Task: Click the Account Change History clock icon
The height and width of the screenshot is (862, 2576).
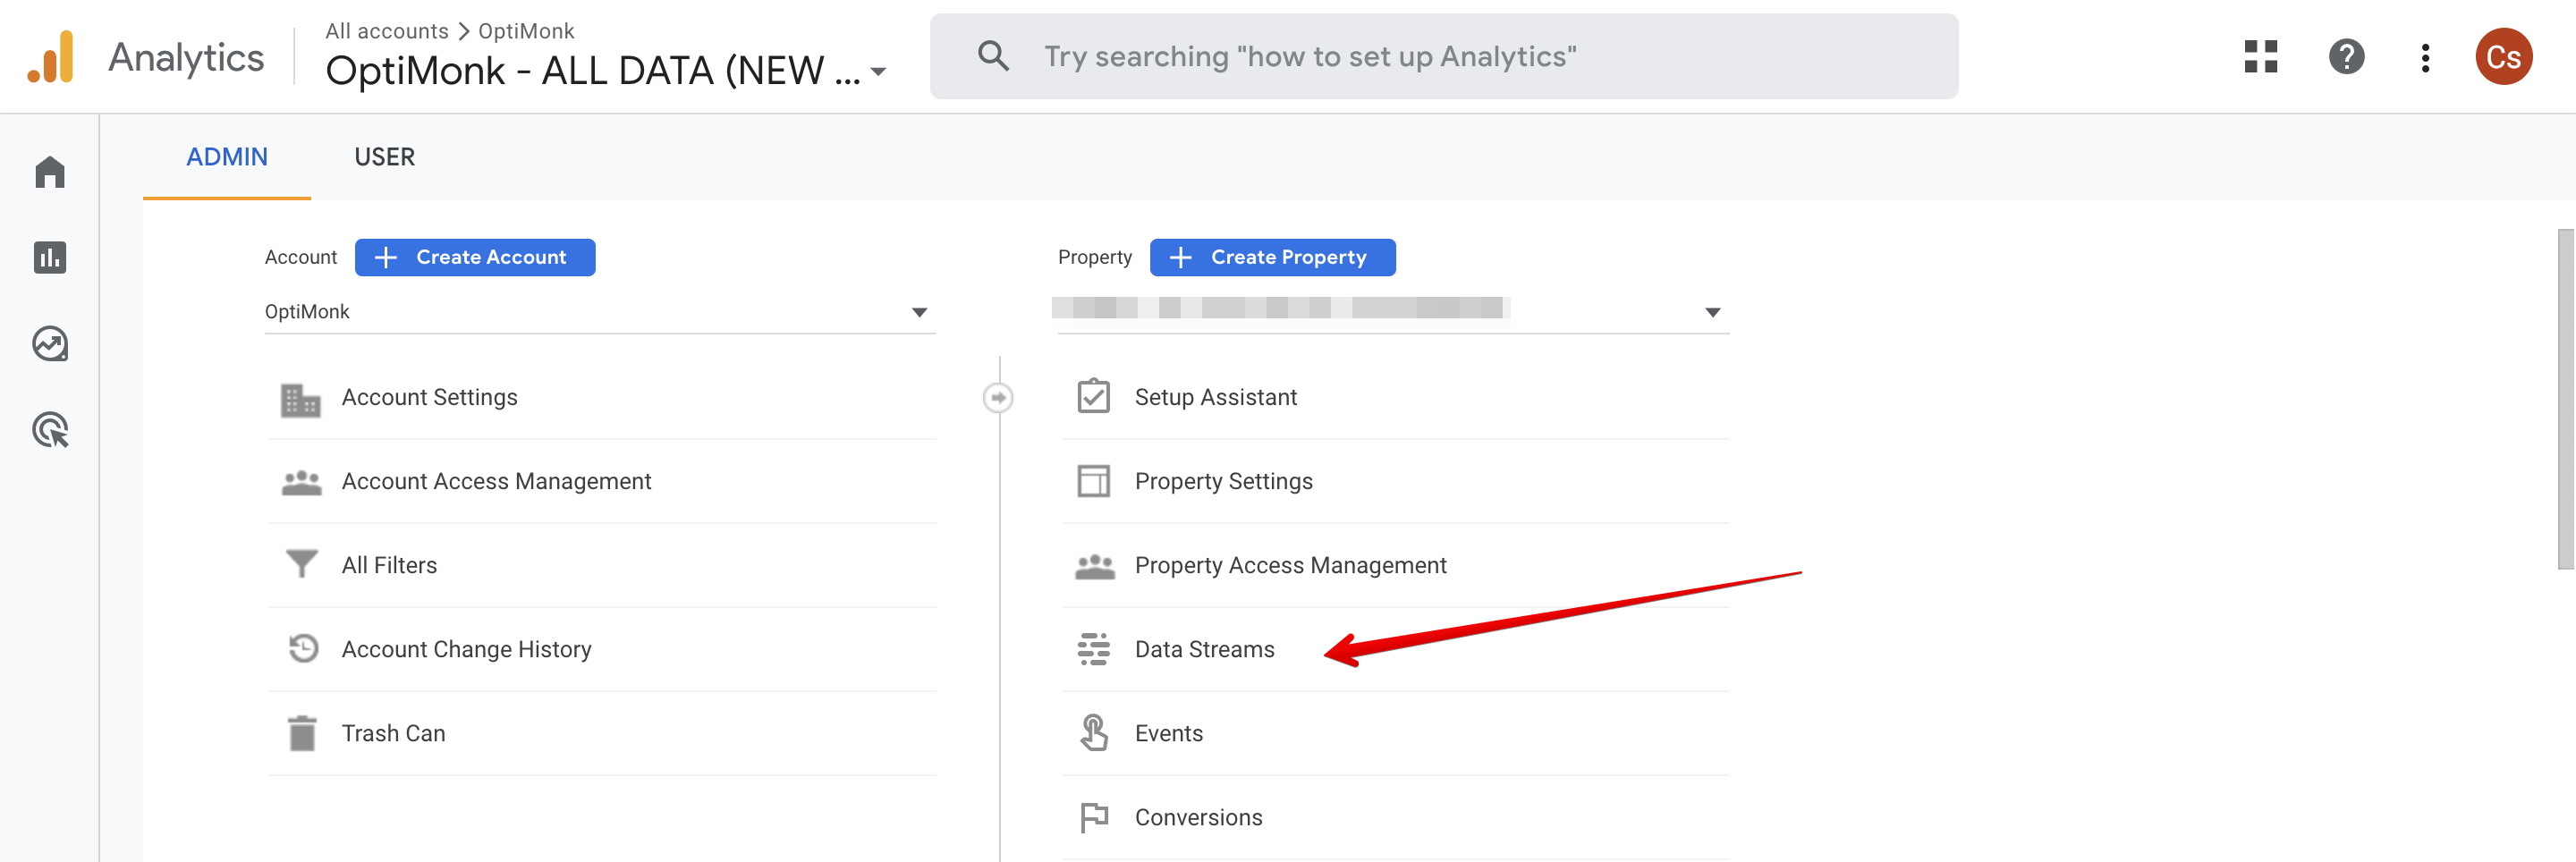Action: pyautogui.click(x=303, y=649)
